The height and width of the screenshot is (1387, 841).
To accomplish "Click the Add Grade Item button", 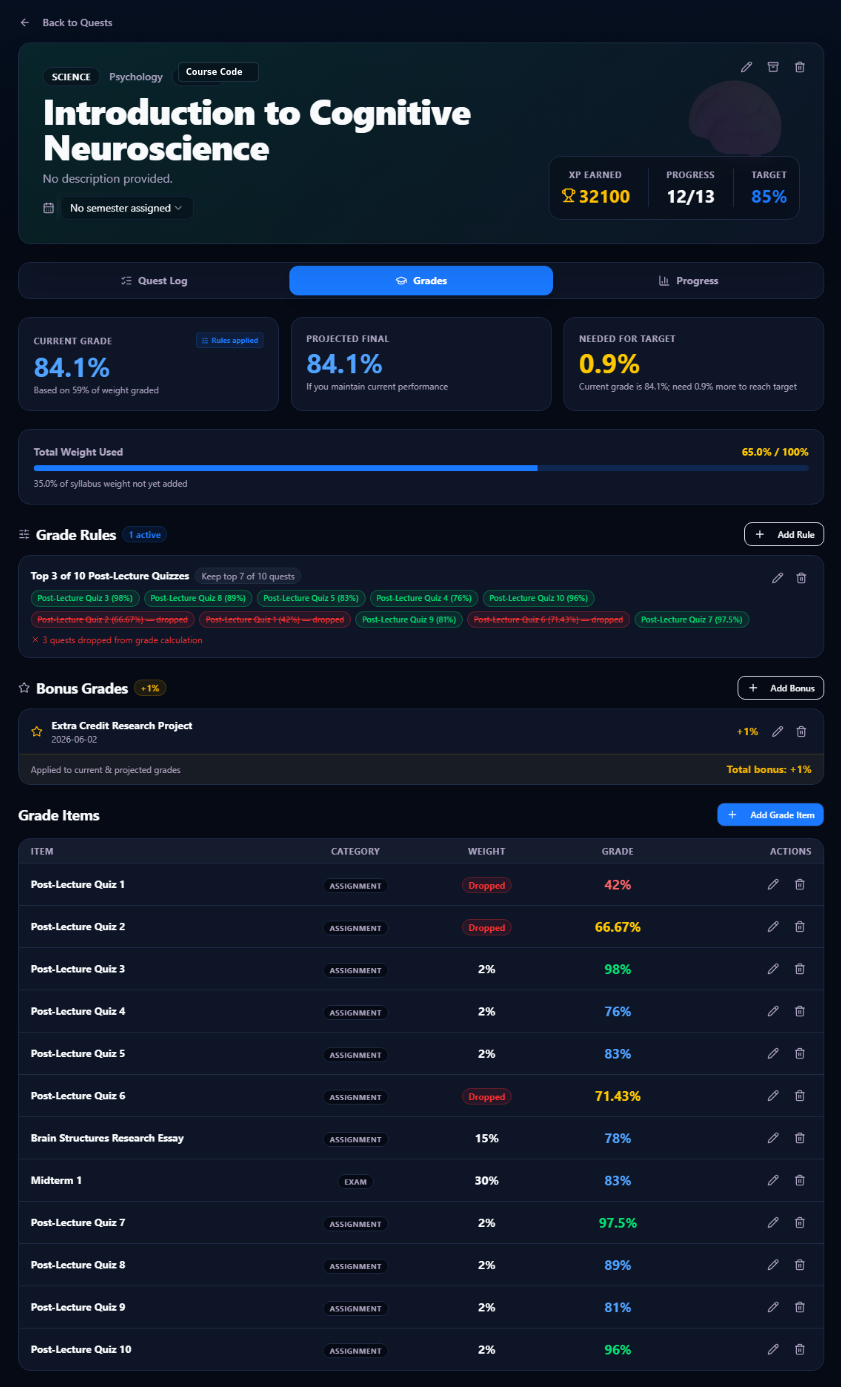I will (771, 815).
